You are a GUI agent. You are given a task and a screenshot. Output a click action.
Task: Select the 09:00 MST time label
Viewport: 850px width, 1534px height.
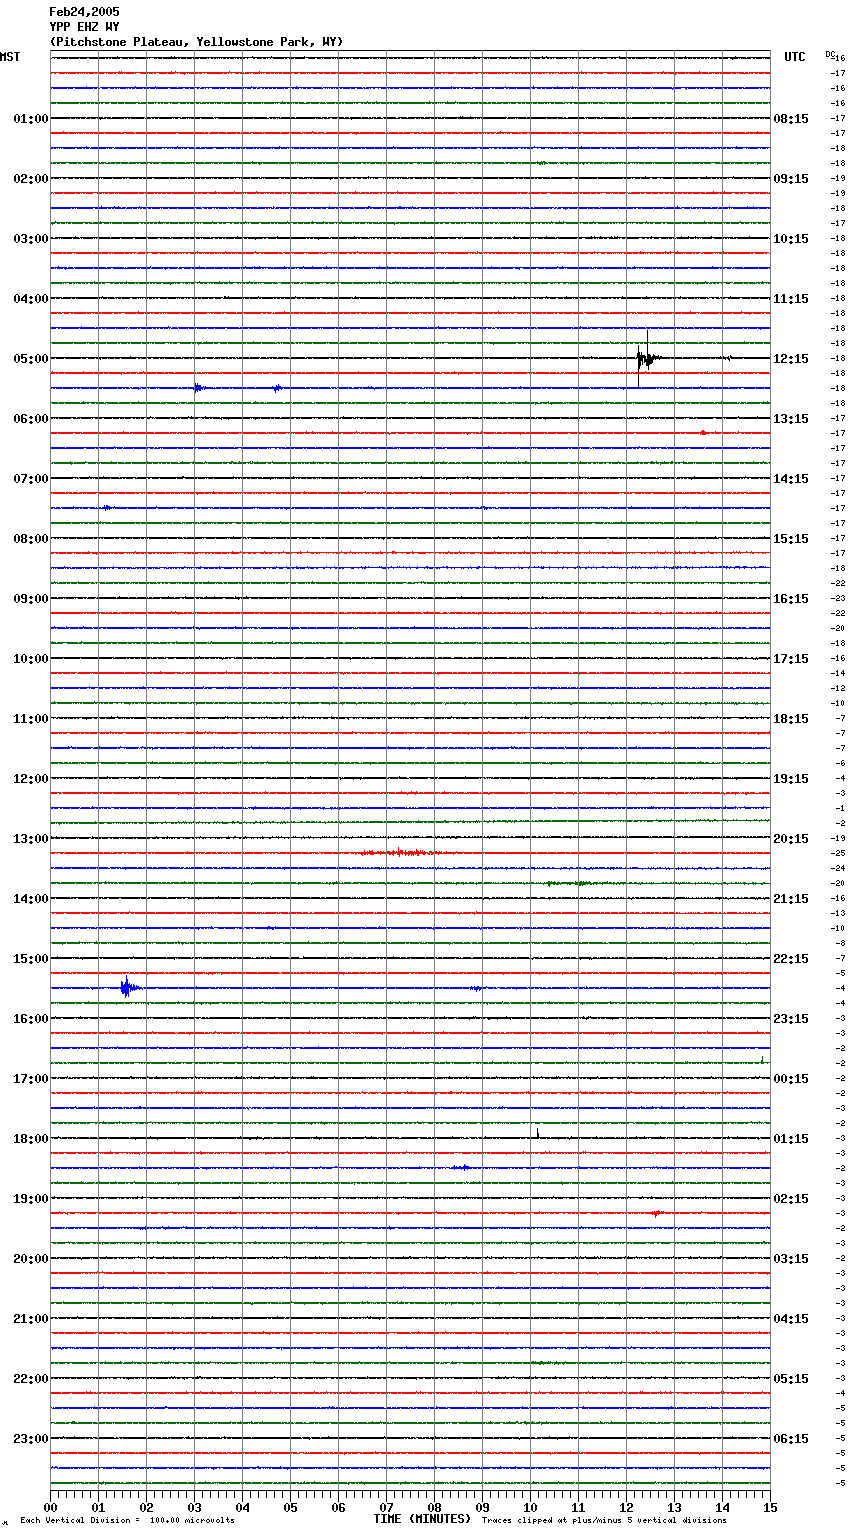pyautogui.click(x=31, y=599)
